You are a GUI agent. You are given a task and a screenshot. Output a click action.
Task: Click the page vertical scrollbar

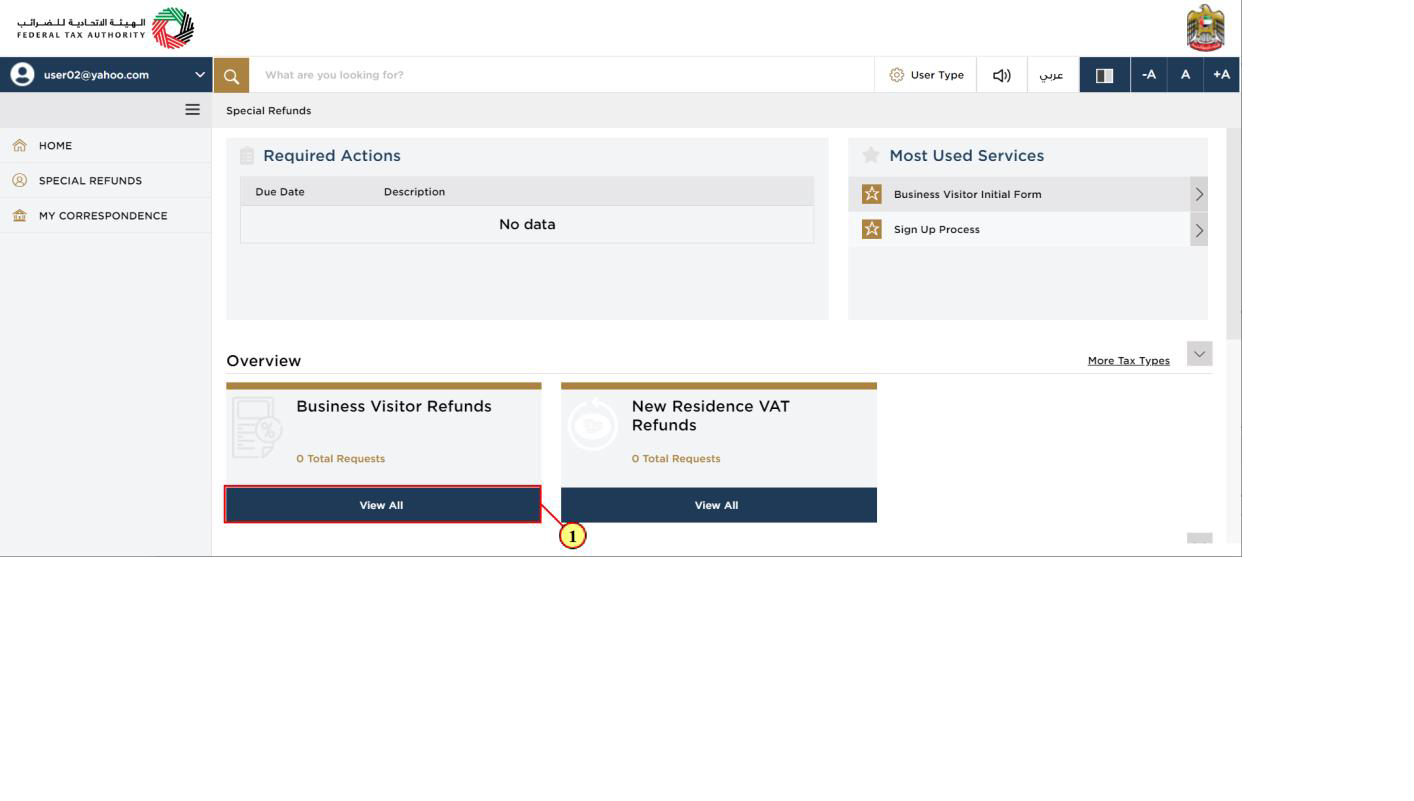pyautogui.click(x=1233, y=235)
